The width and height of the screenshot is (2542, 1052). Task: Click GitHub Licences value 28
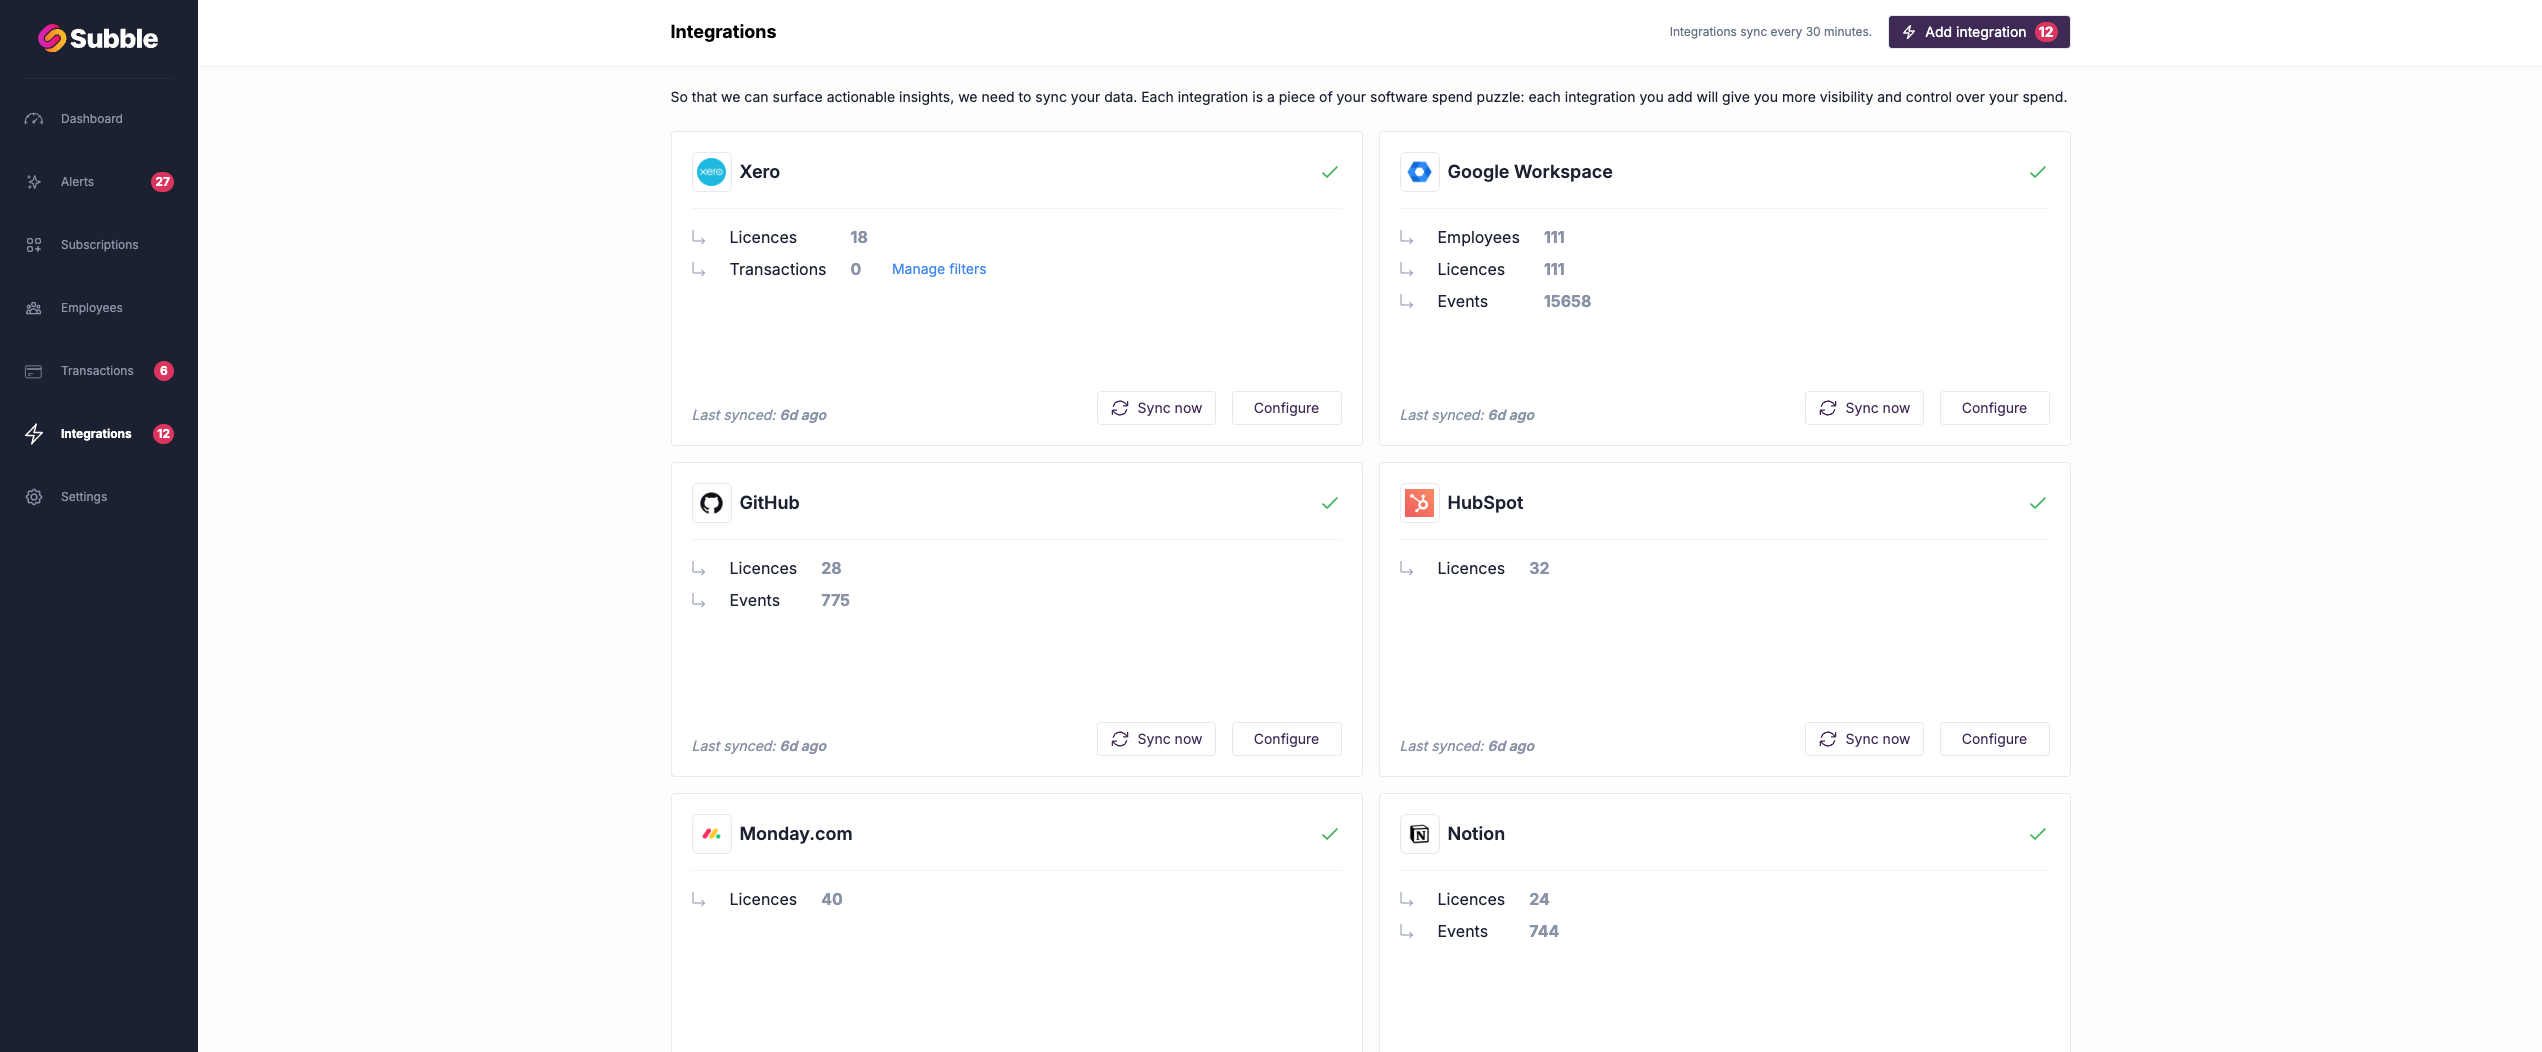pyautogui.click(x=831, y=568)
